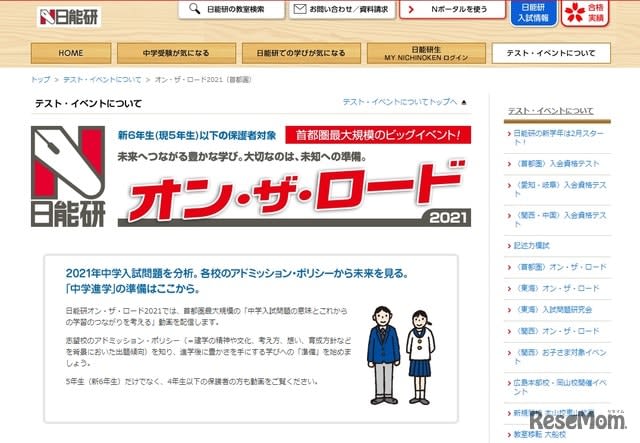The width and height of the screenshot is (640, 443).
Task: Click the arrow bullet next to 記述力模試
Action: point(509,246)
